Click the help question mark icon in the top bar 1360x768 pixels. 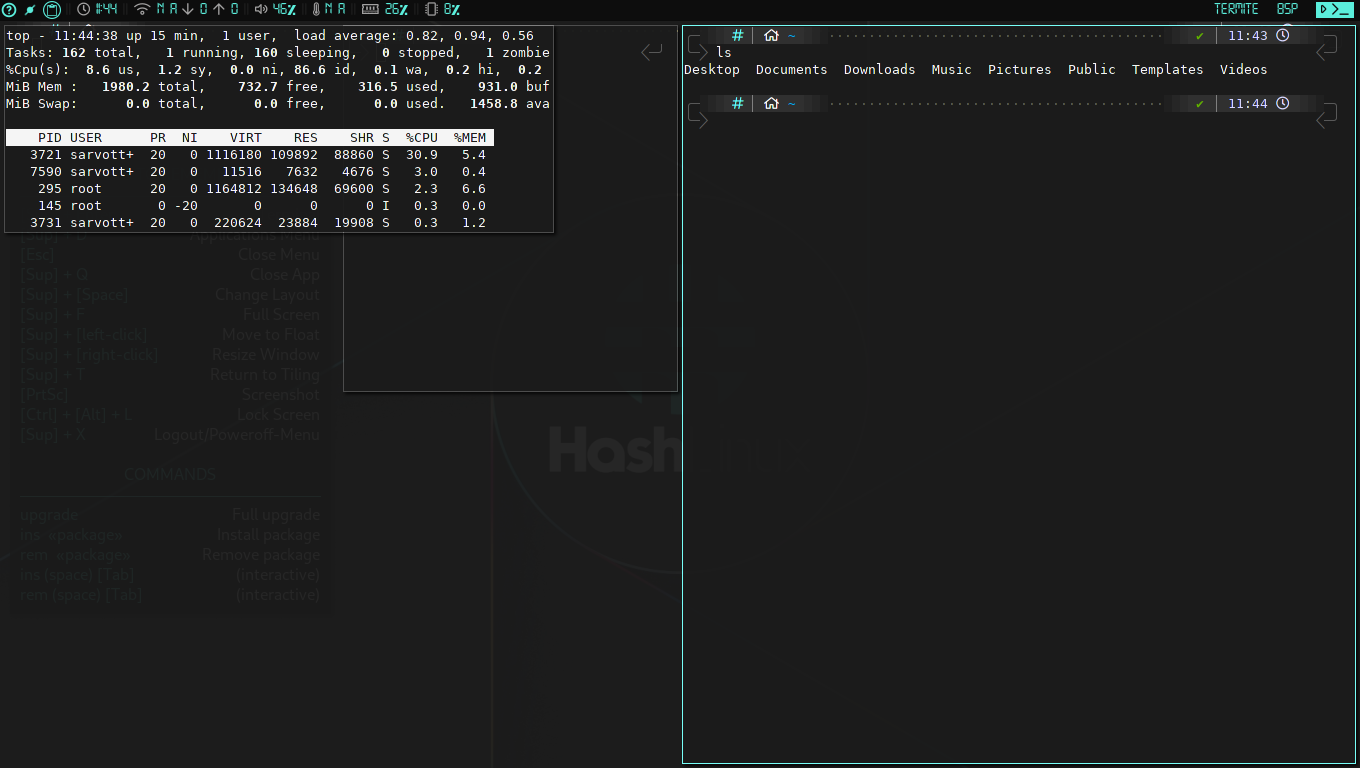(10, 9)
